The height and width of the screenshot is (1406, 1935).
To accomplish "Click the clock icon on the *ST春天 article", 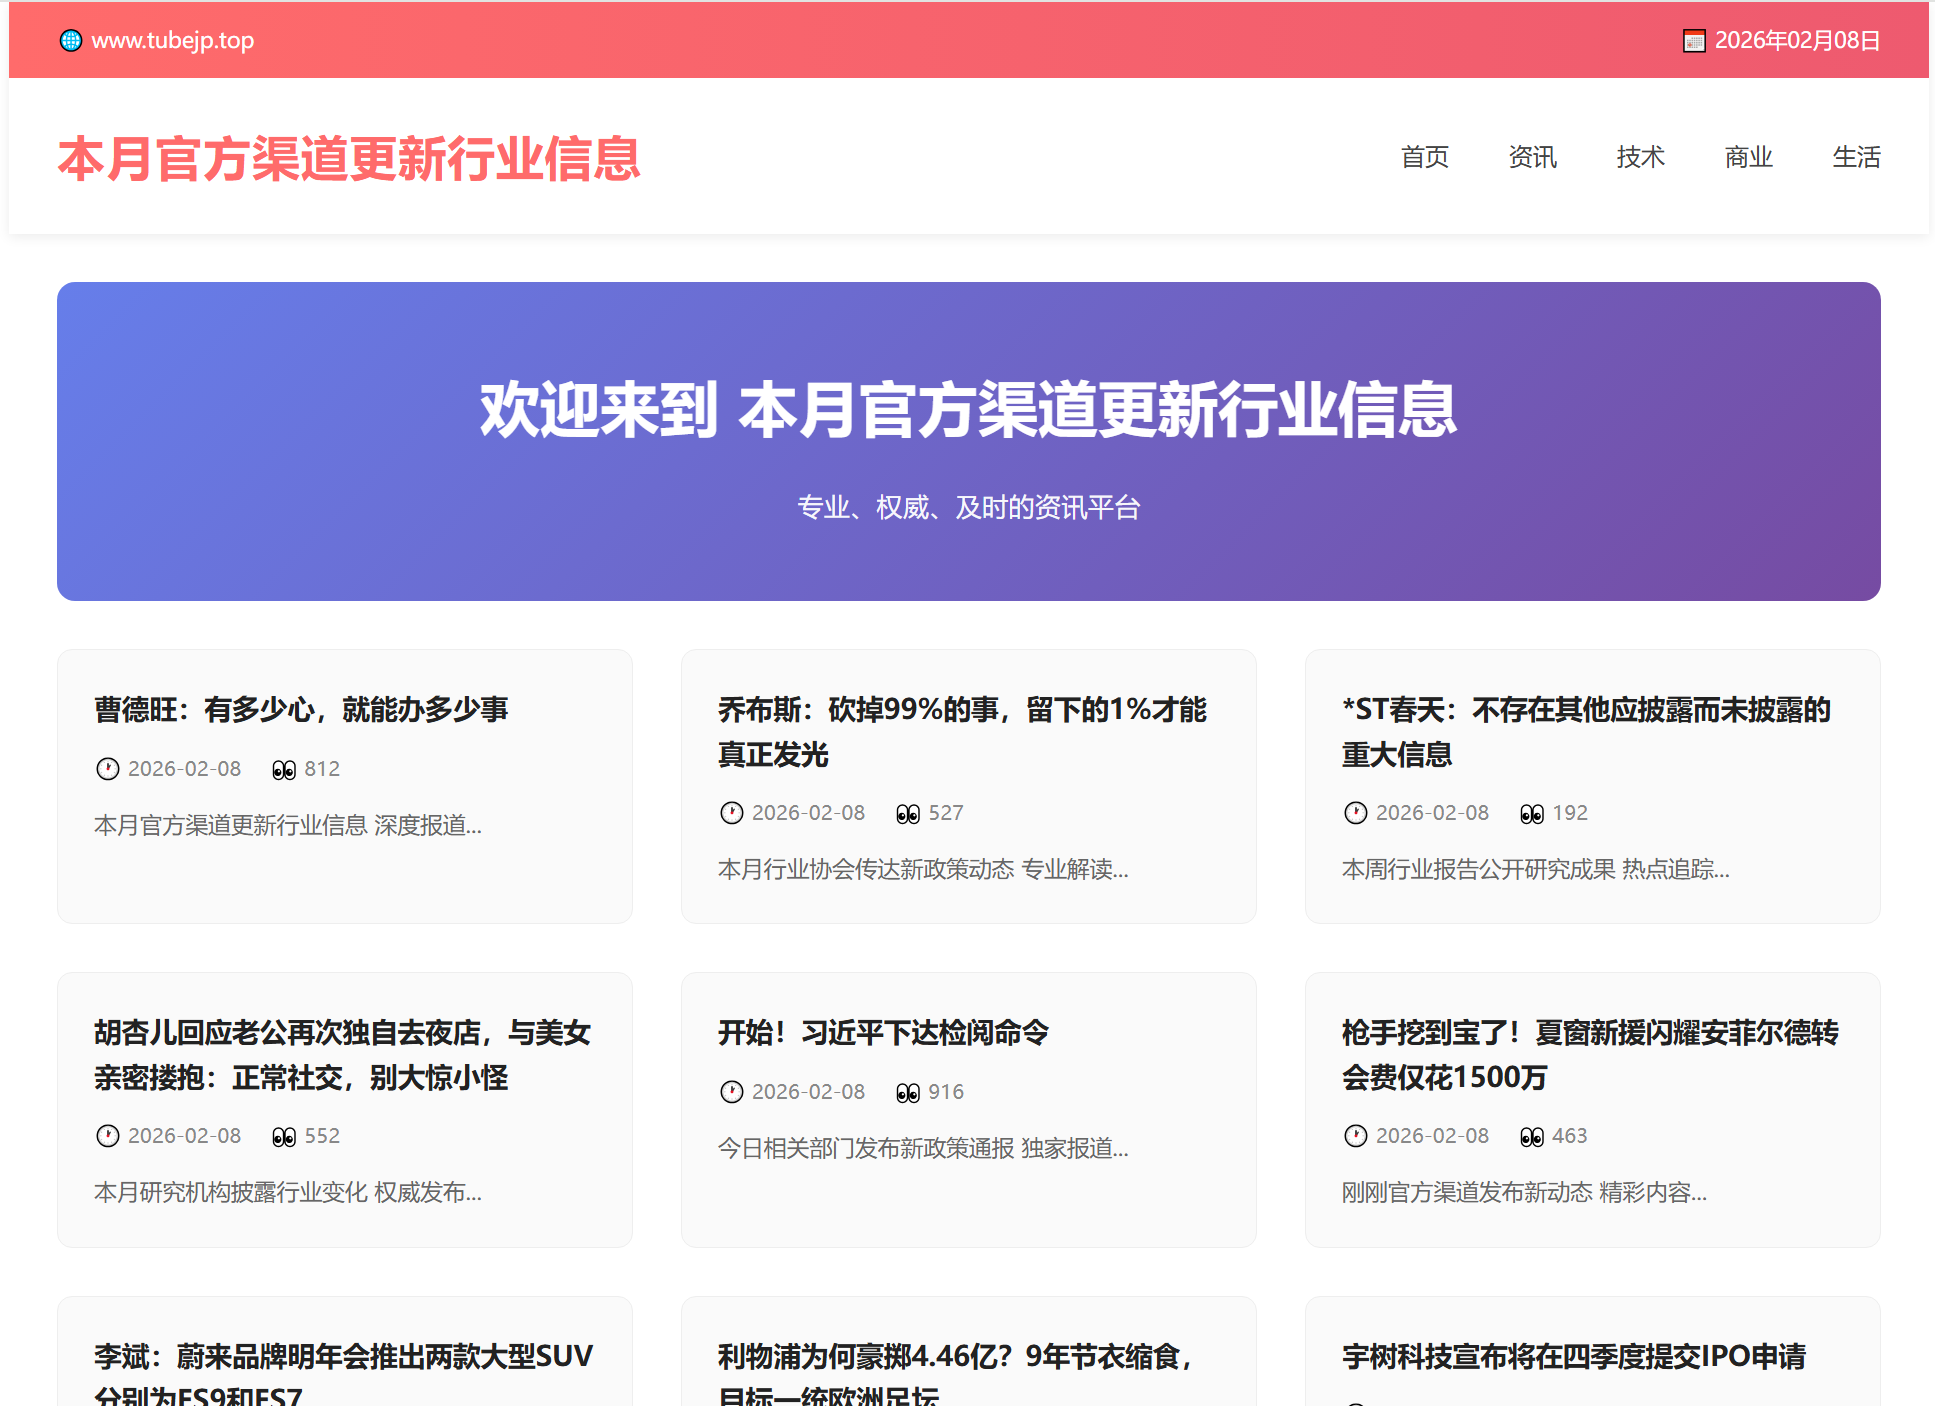I will coord(1355,813).
